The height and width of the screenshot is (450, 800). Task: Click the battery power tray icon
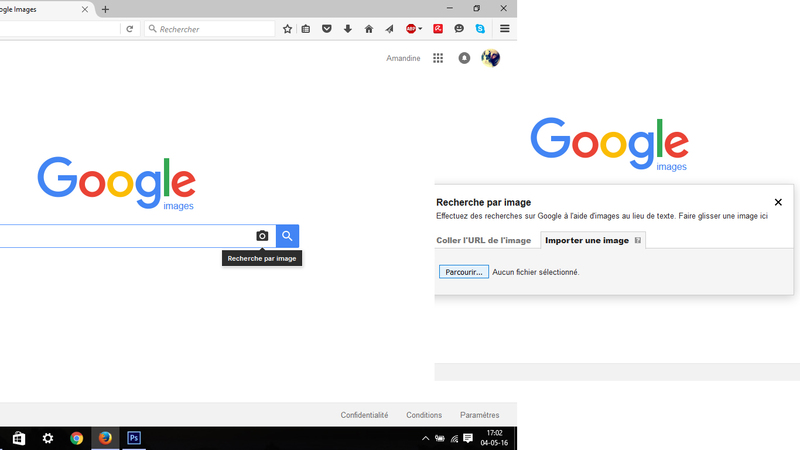pos(439,438)
